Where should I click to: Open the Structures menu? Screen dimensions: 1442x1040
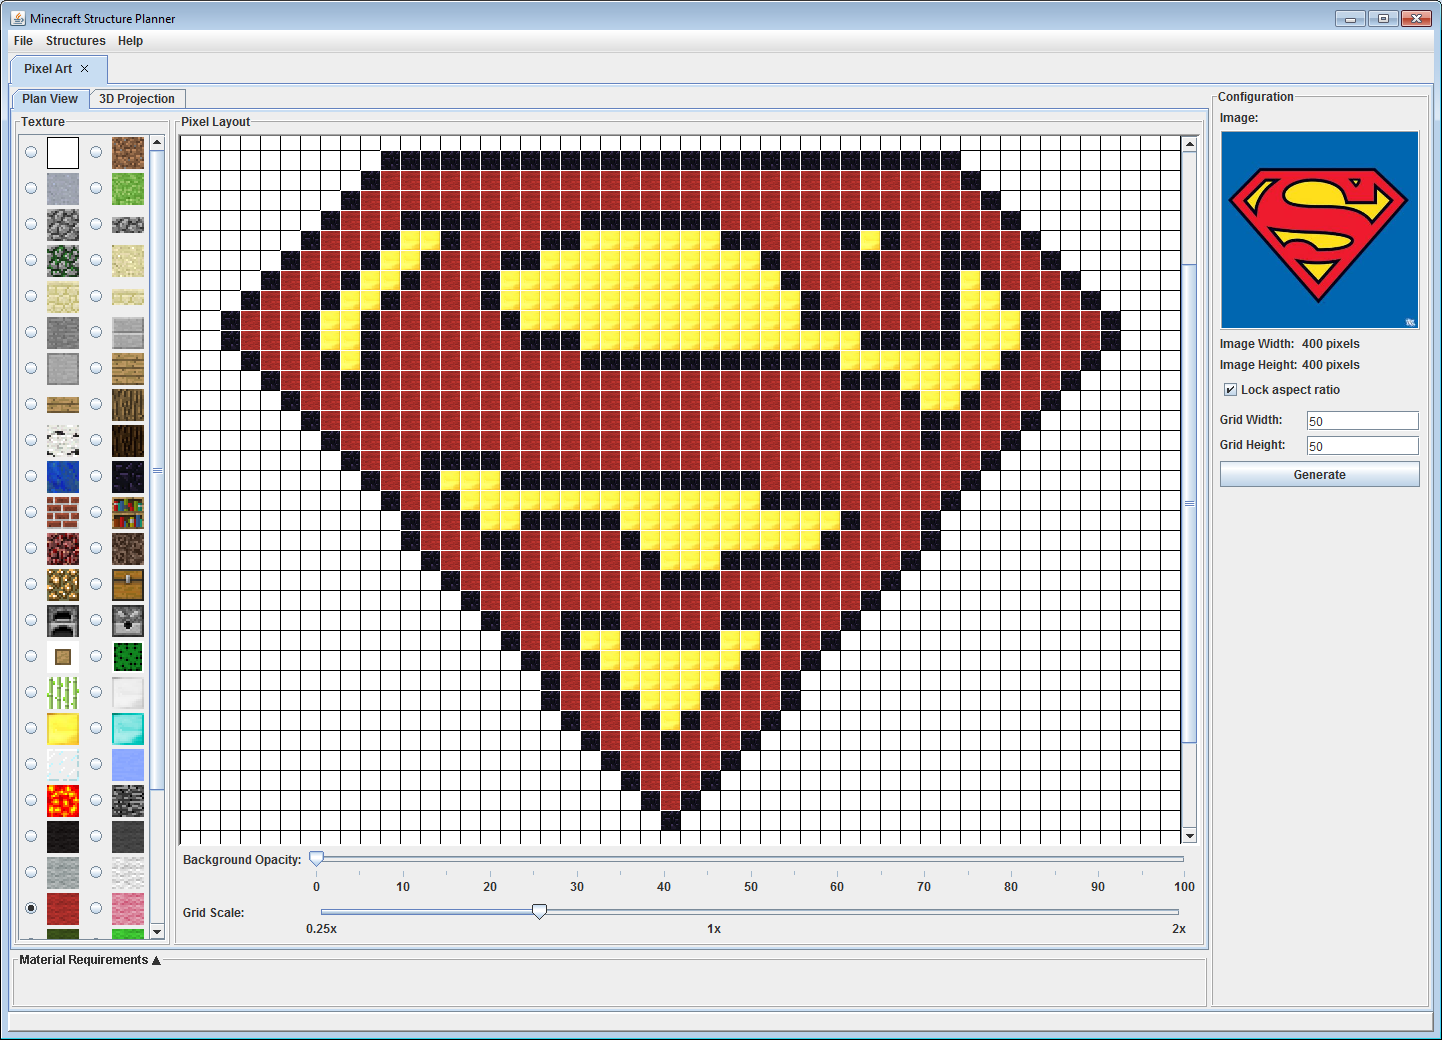(x=75, y=41)
